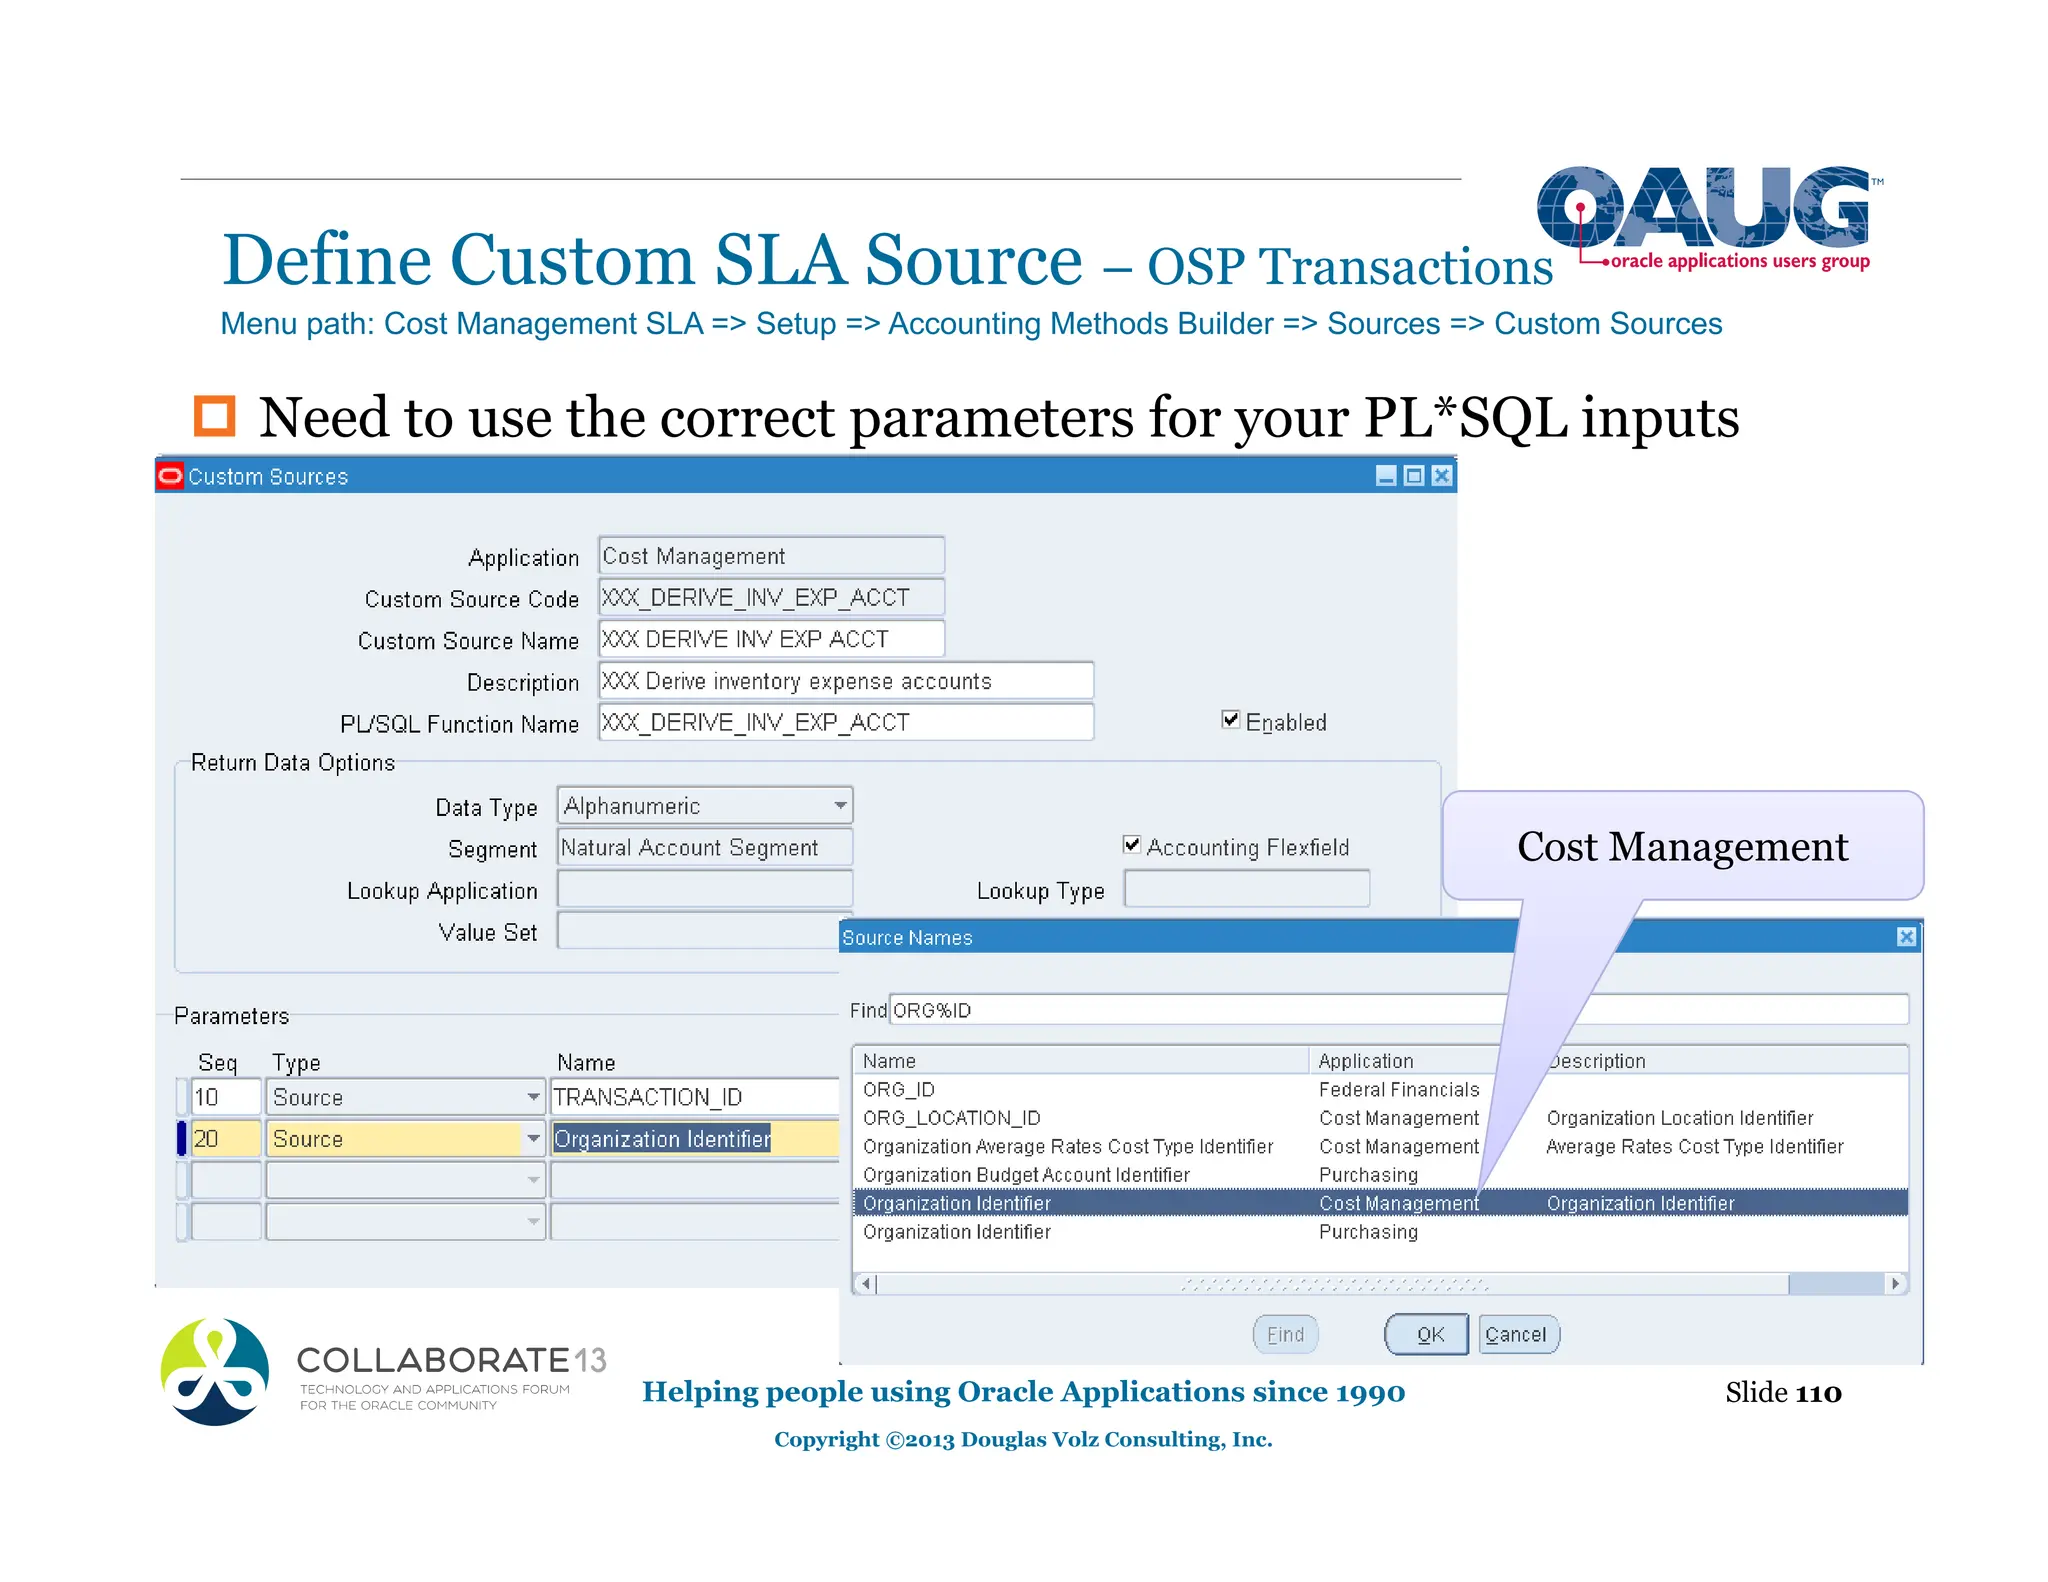Click the Find button in Source Names
2048x1582 pixels.
1285,1334
